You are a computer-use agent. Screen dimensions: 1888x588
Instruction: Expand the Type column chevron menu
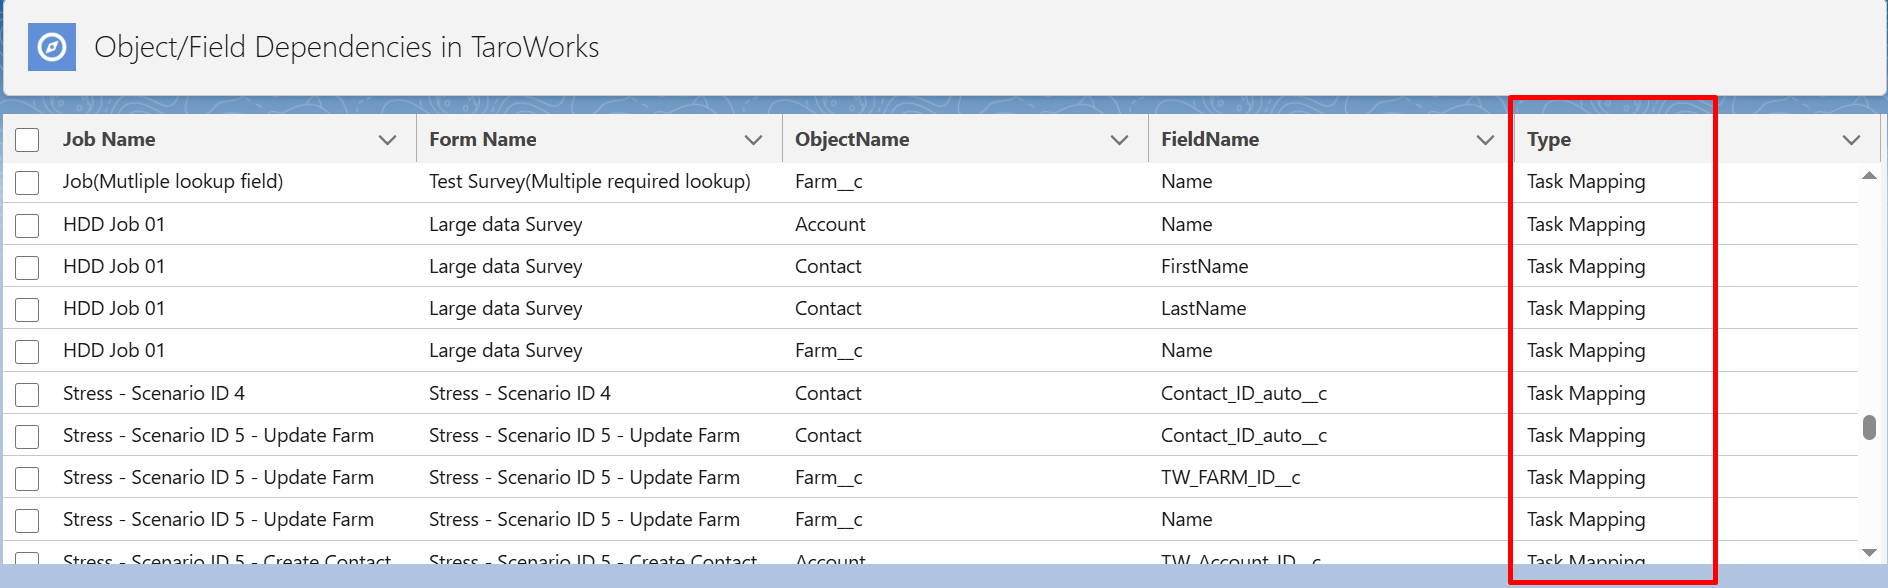click(x=1851, y=140)
